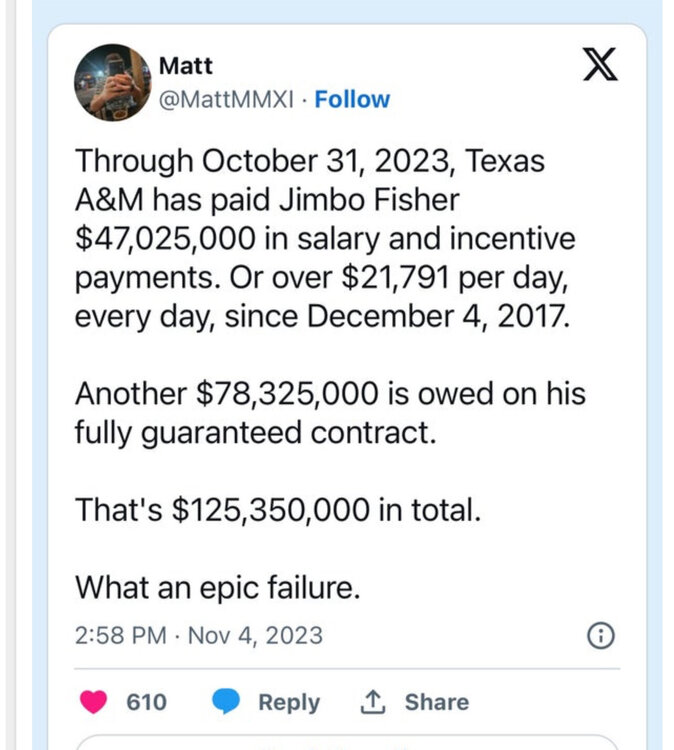This screenshot has width=674, height=750.
Task: Click the share arrow icon
Action: (371, 702)
